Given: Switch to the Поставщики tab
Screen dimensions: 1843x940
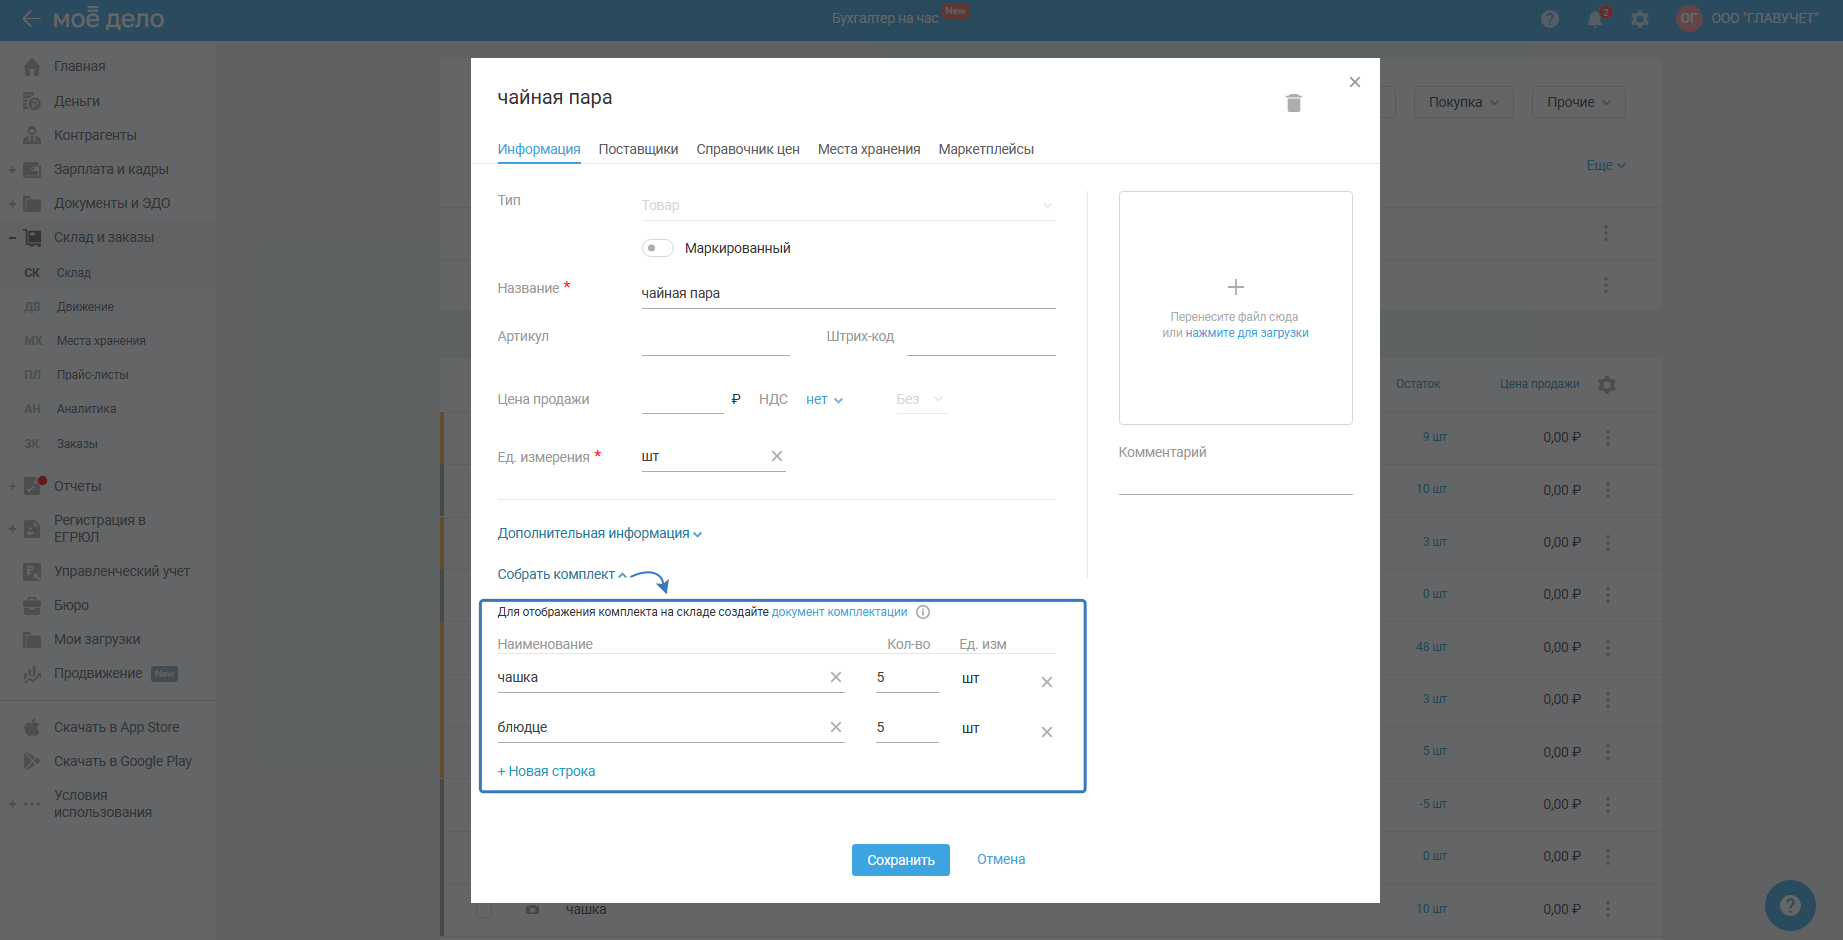Looking at the screenshot, I should 638,149.
